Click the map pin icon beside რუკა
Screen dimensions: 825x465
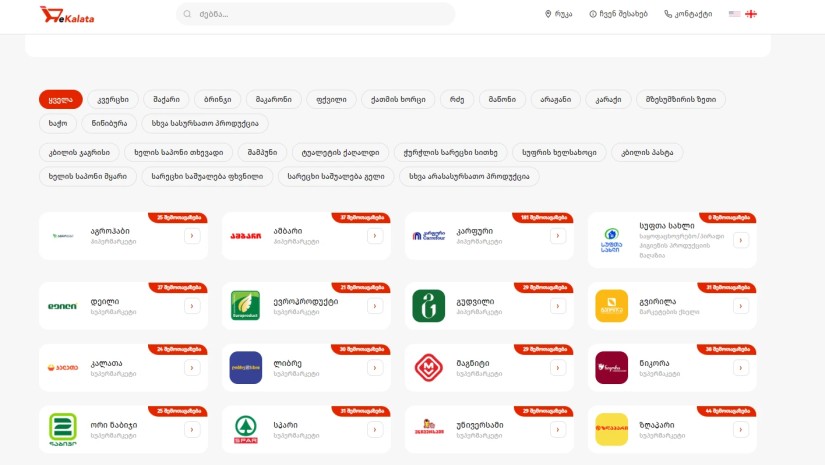click(x=548, y=14)
